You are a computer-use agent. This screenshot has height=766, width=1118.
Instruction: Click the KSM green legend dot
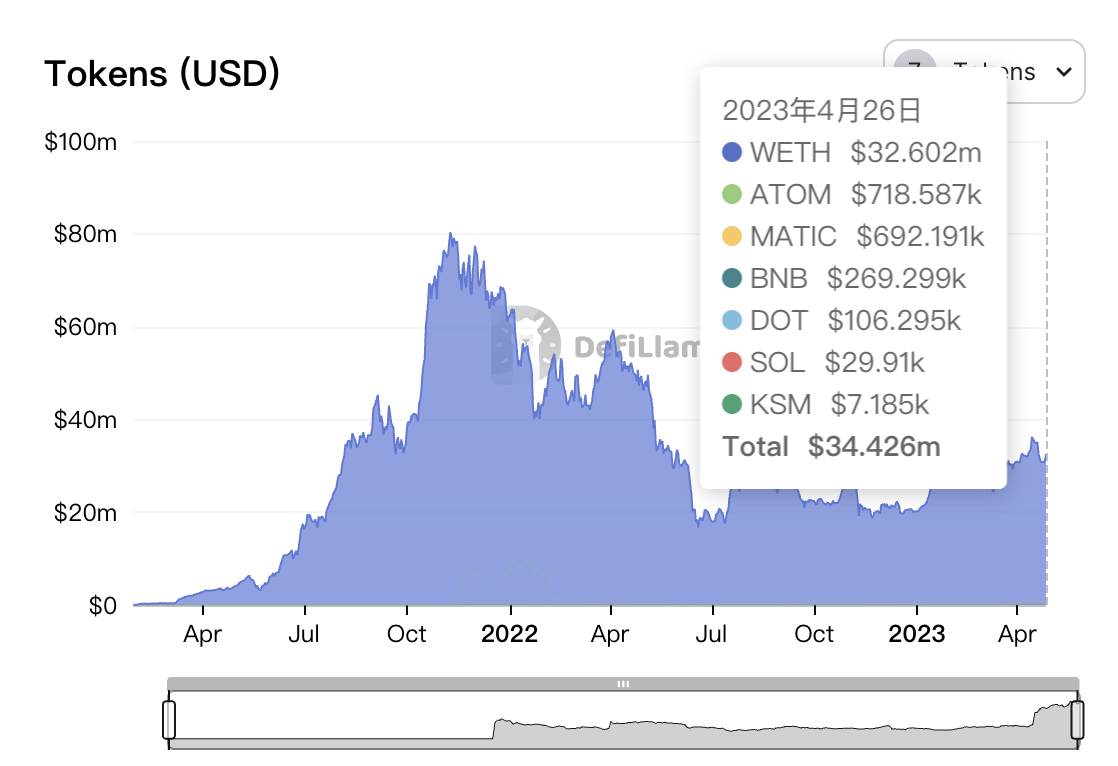pos(732,404)
